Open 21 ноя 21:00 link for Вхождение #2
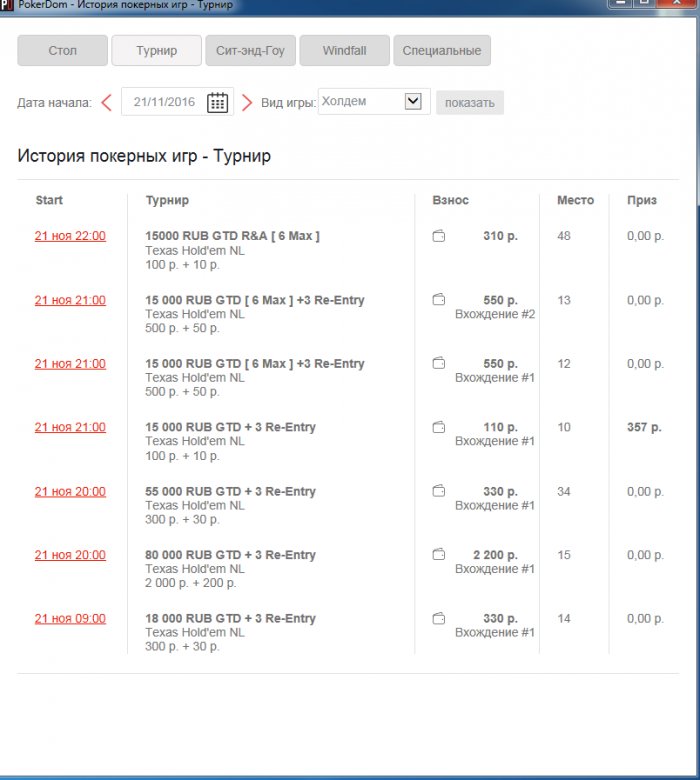Viewport: 700px width, 780px height. [70, 300]
